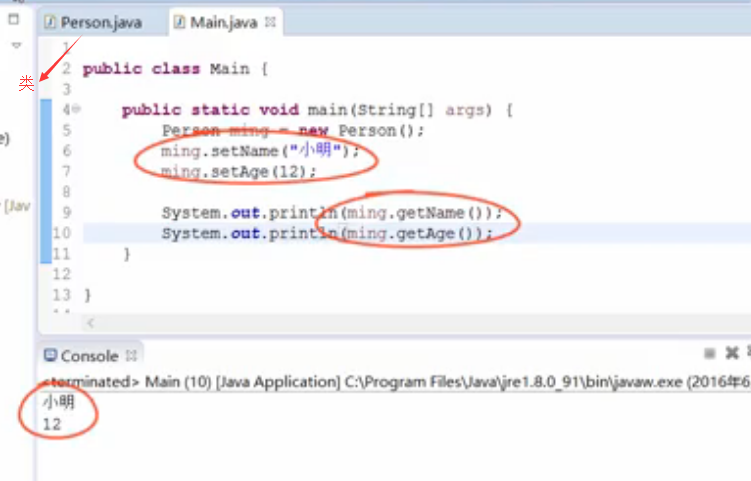Click console output line '12'
Viewport: 751px width, 481px height.
(52, 424)
